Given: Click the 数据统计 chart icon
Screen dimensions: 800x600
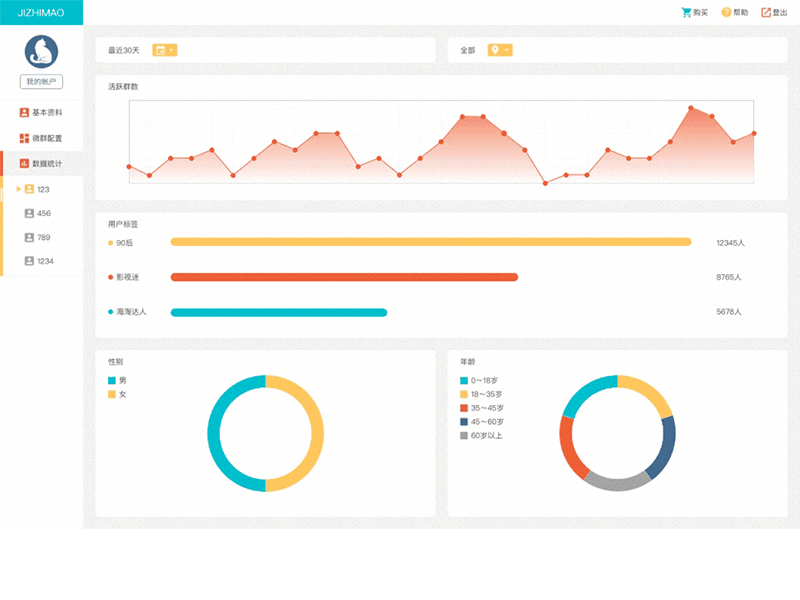Looking at the screenshot, I should (24, 163).
